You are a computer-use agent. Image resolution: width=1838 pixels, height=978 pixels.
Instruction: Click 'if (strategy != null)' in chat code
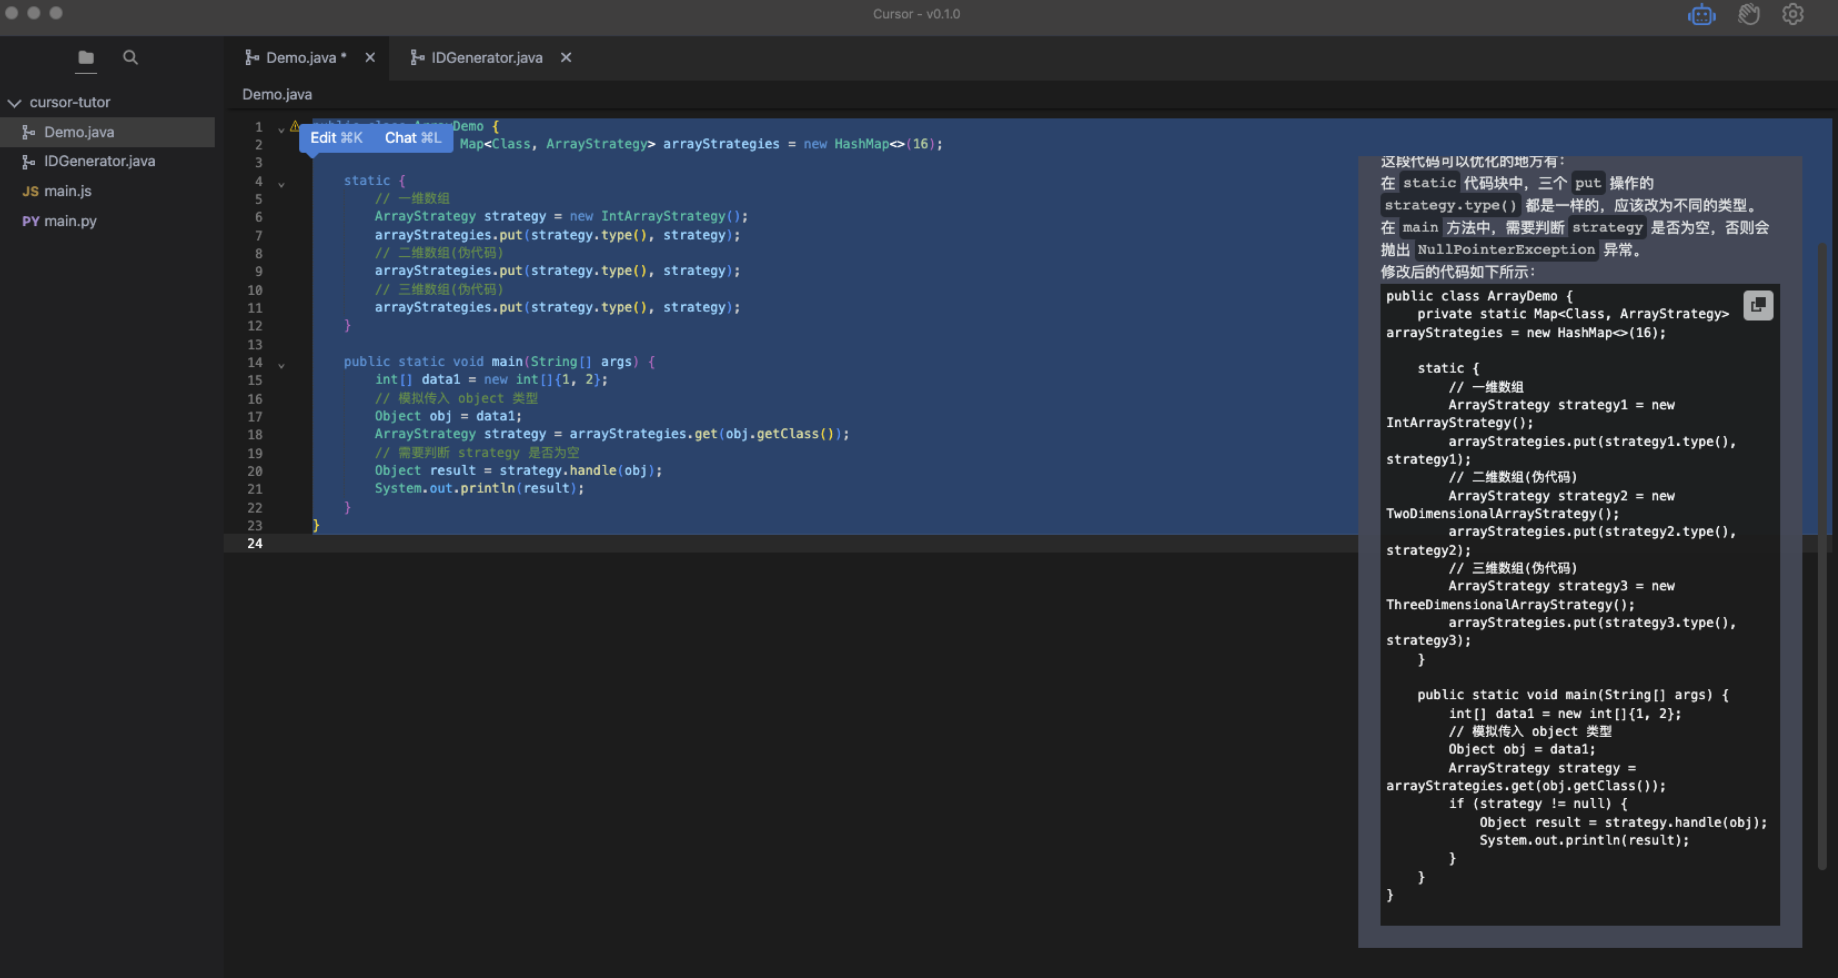point(1538,803)
